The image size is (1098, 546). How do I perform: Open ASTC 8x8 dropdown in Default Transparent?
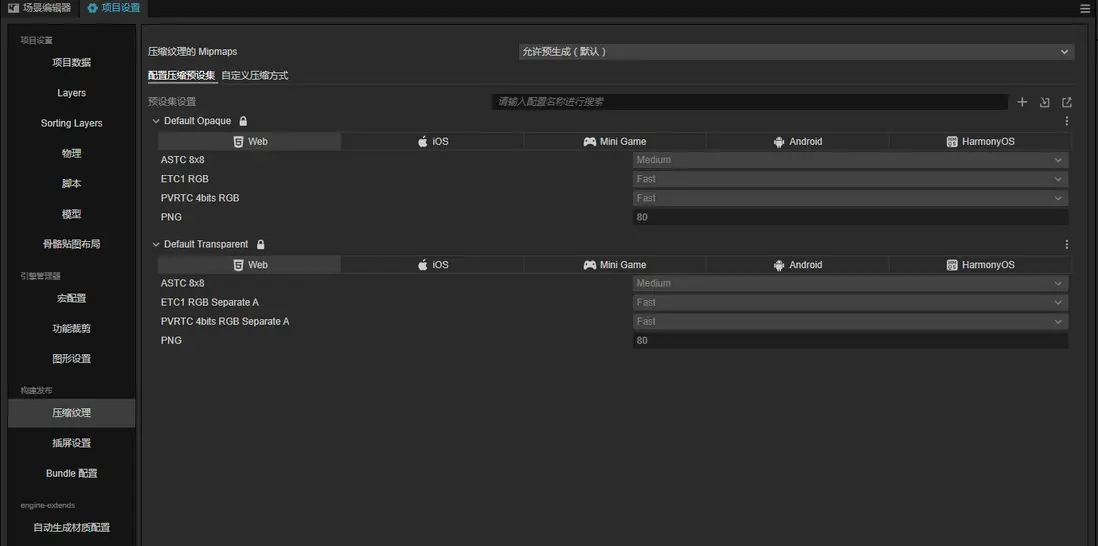pos(850,284)
